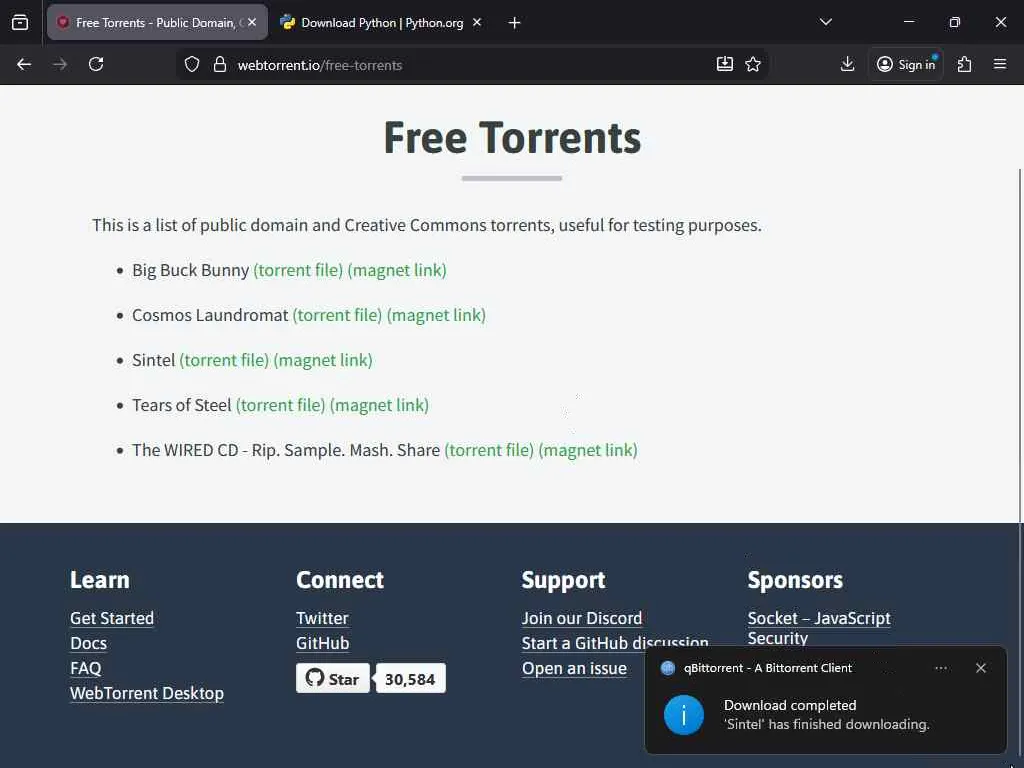Open Tears of Steel magnet link
Viewport: 1024px width, 768px height.
click(379, 406)
